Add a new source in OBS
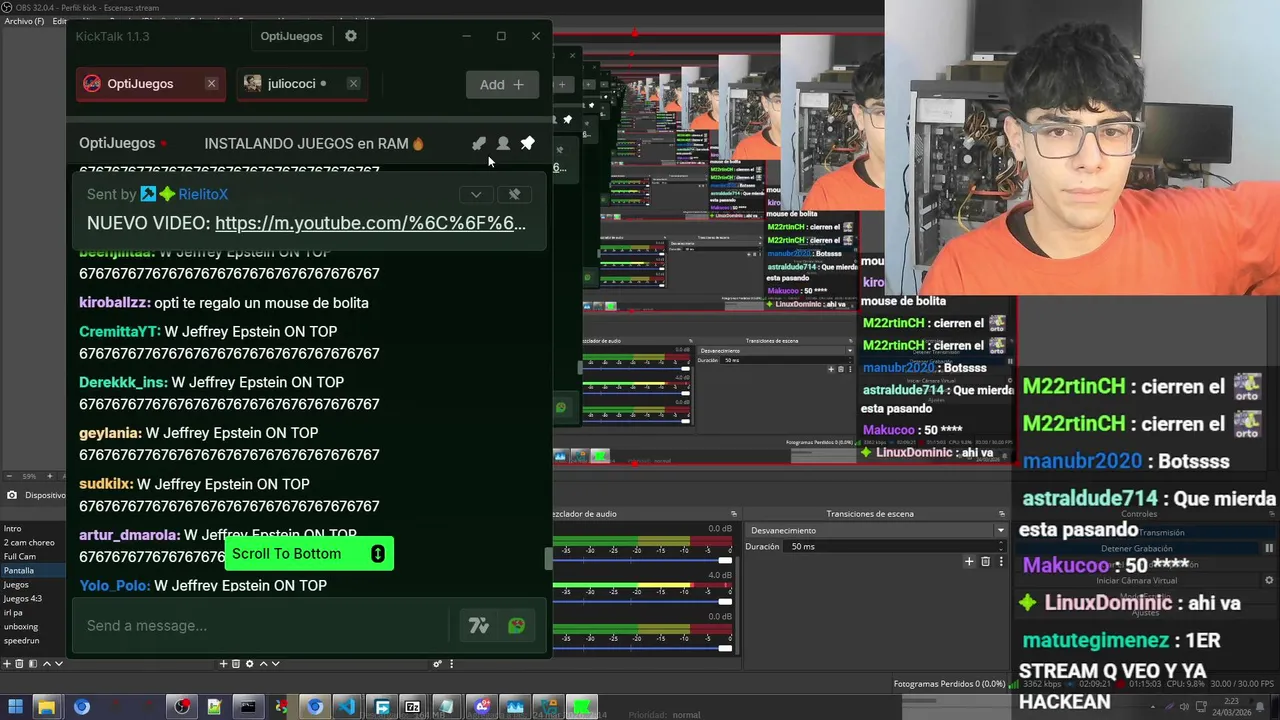 (x=223, y=664)
